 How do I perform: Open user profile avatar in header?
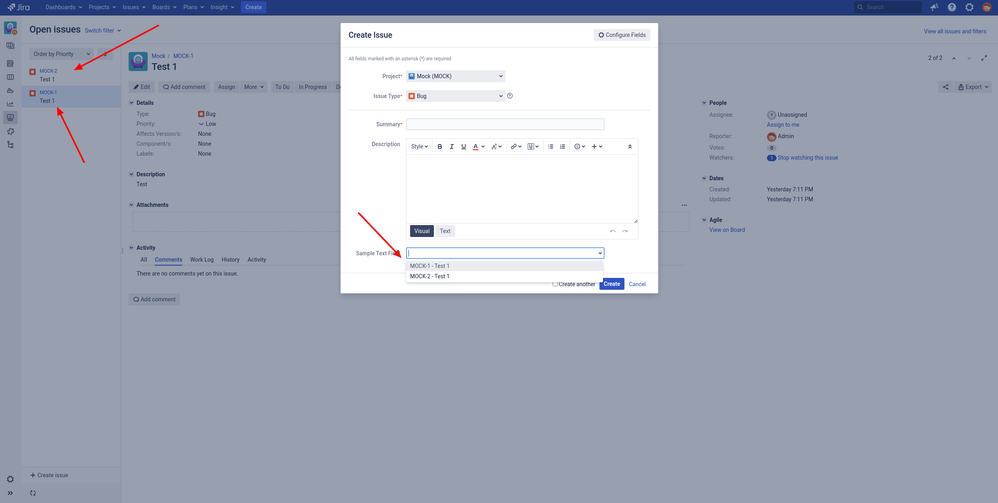pos(987,7)
